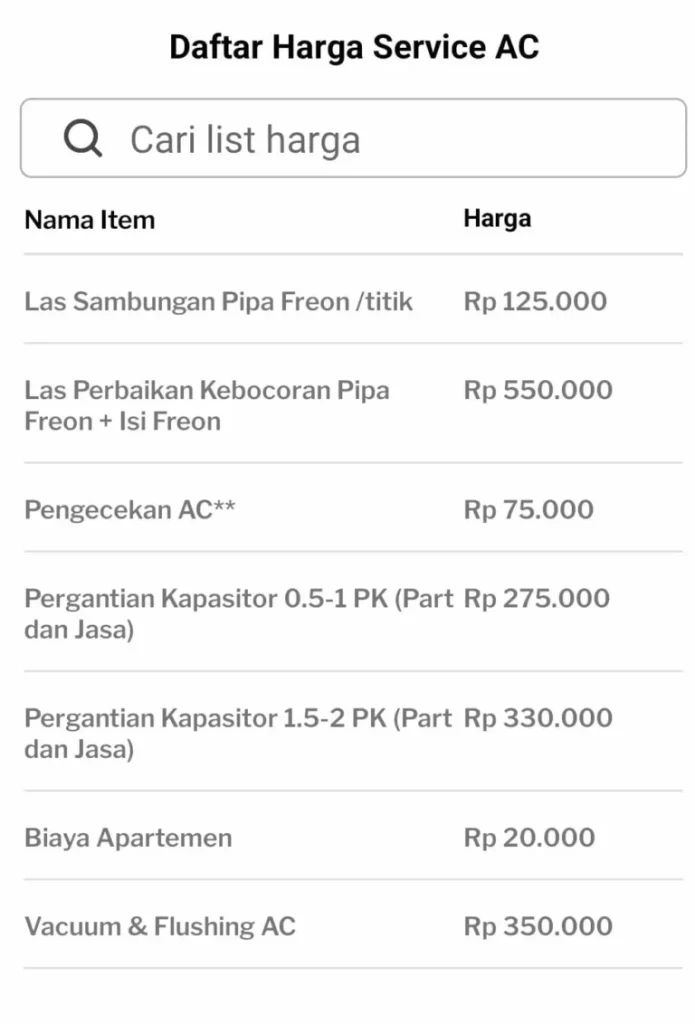Select the 'Nama Item' column header
This screenshot has height=1024, width=695.
coord(89,219)
